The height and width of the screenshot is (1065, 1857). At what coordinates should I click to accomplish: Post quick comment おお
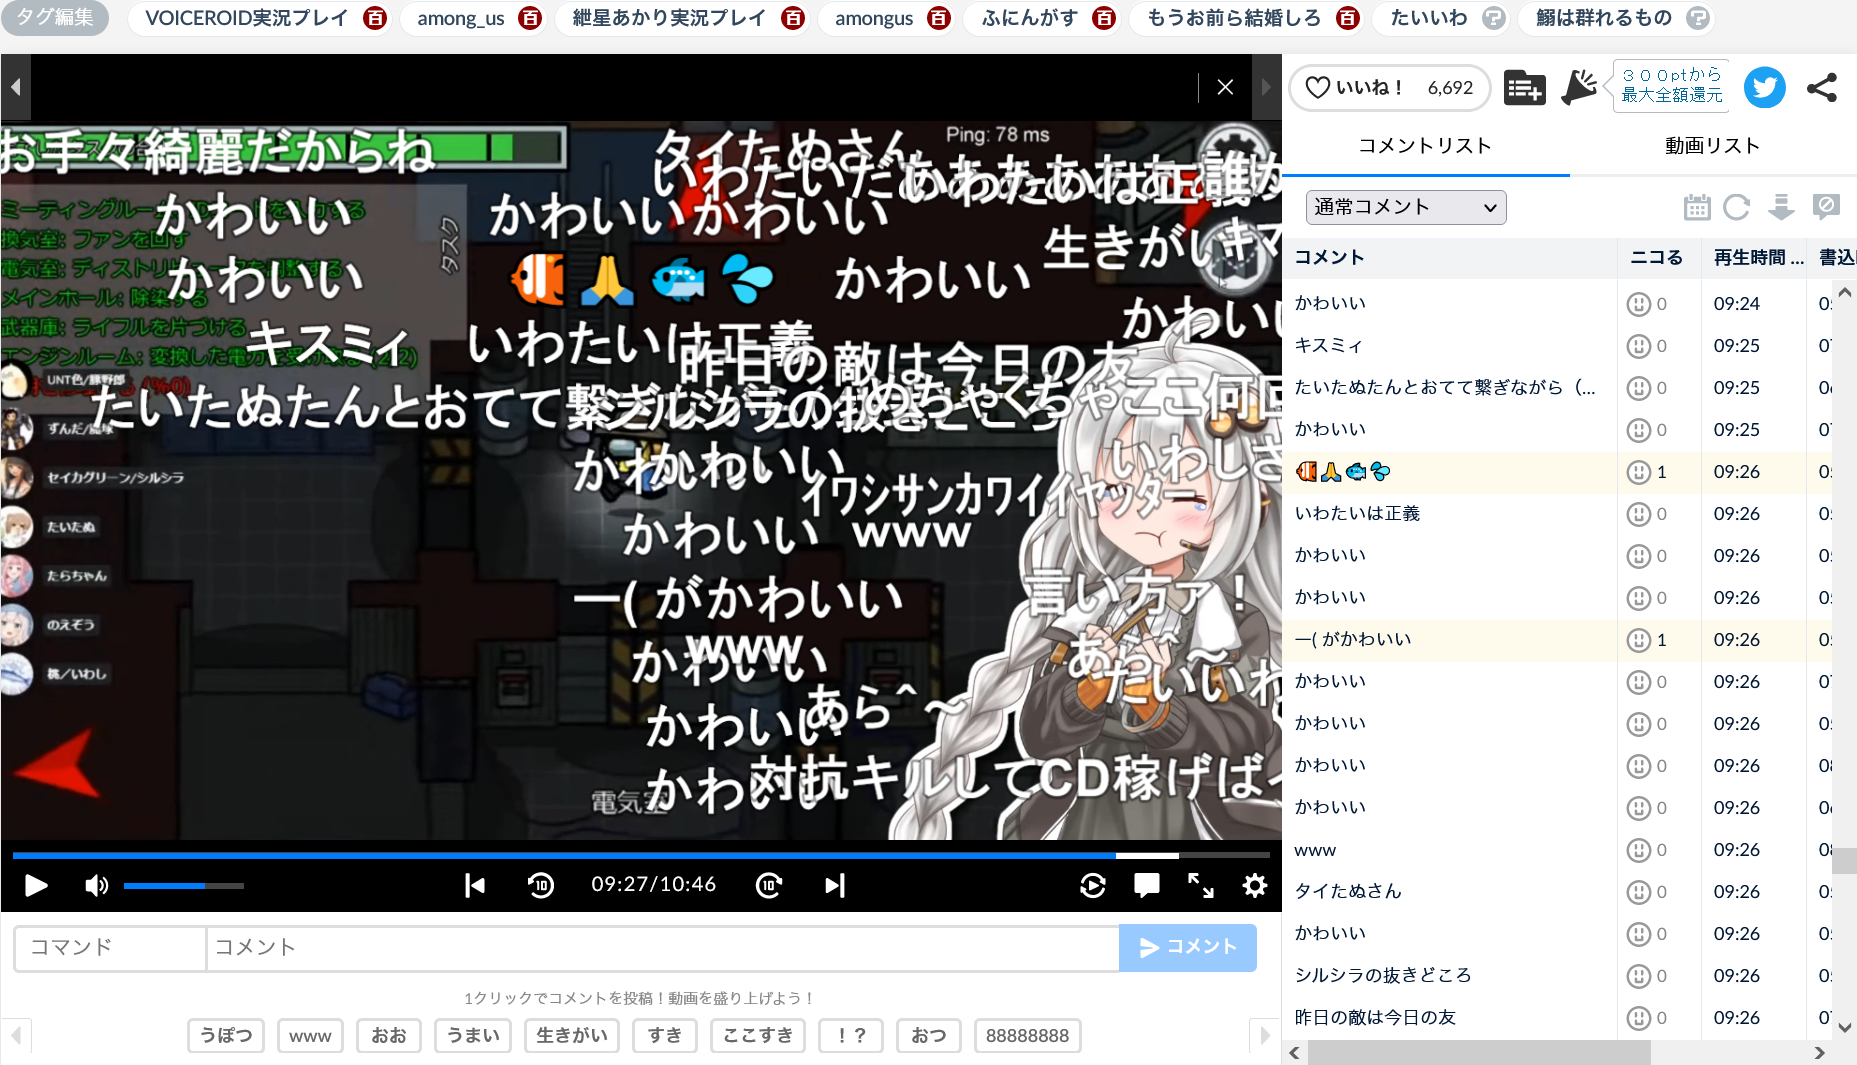point(389,1036)
